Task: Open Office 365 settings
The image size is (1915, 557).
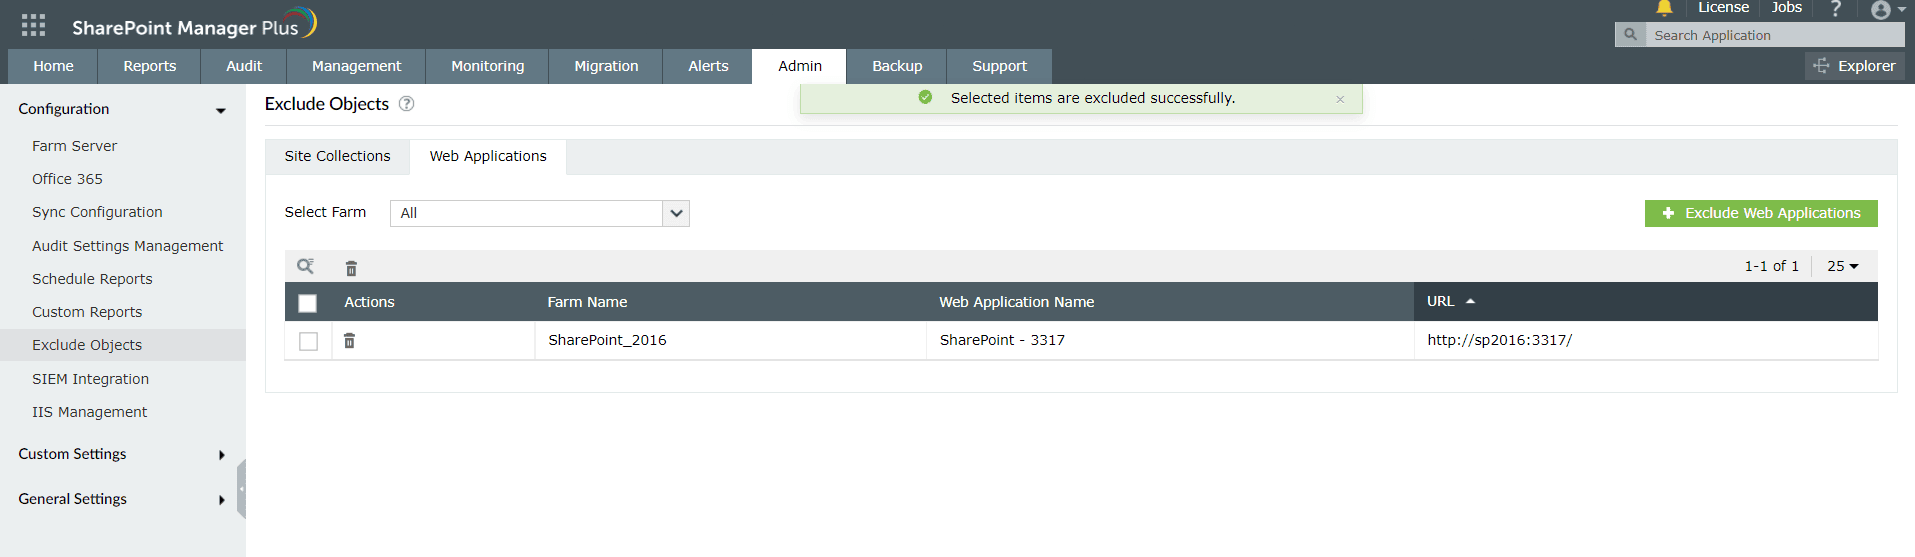Action: pyautogui.click(x=67, y=179)
